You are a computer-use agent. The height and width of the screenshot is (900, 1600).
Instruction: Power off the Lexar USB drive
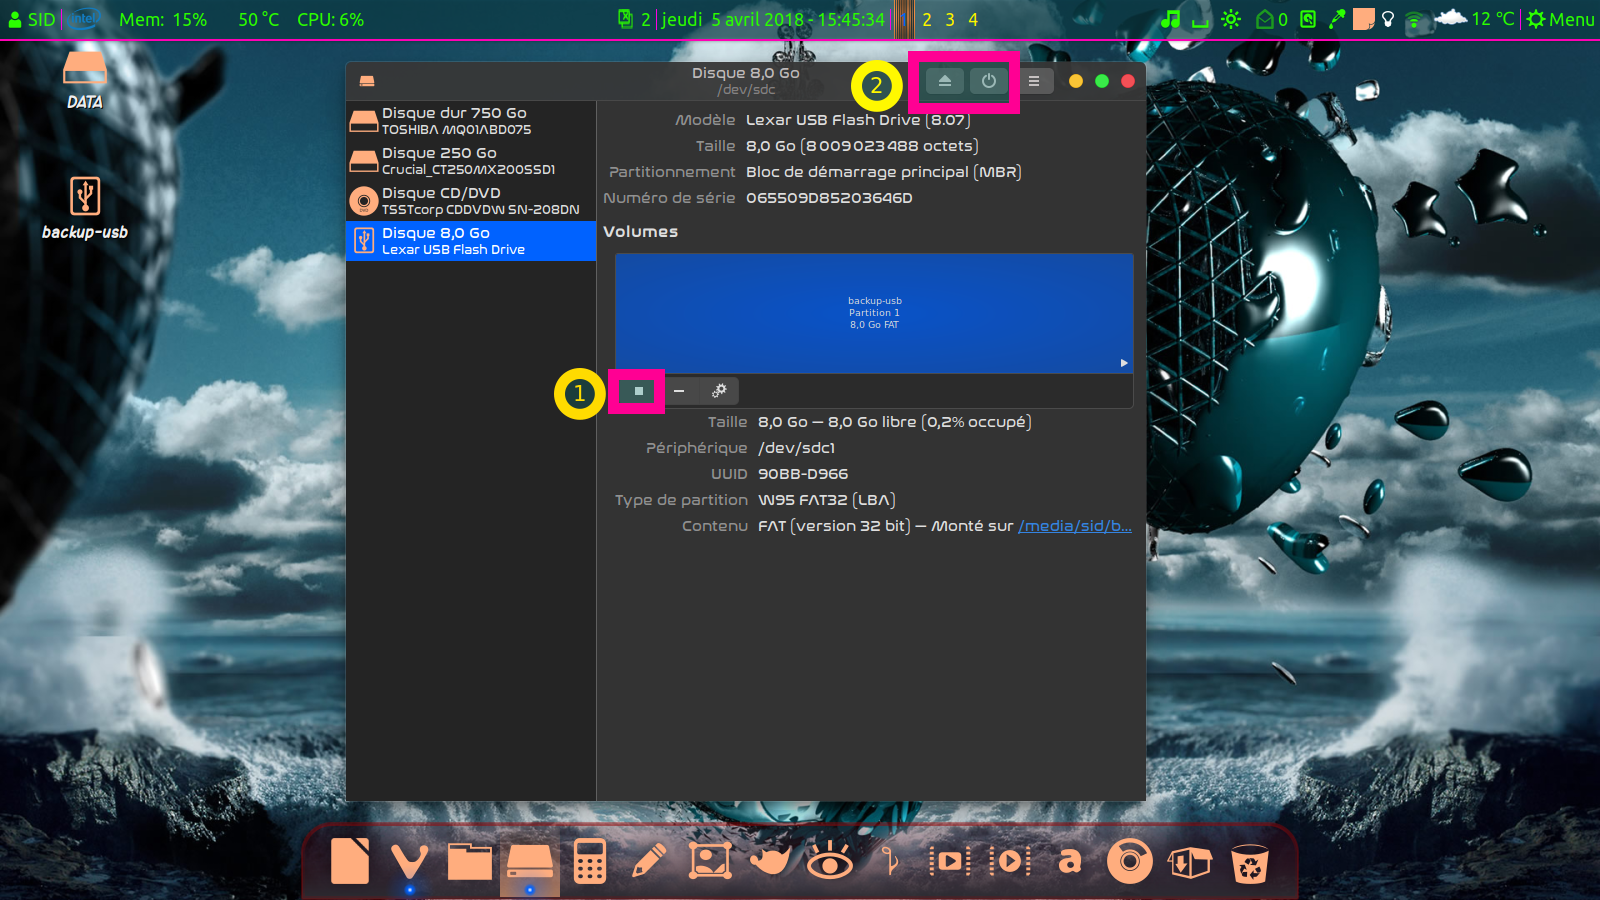[988, 81]
